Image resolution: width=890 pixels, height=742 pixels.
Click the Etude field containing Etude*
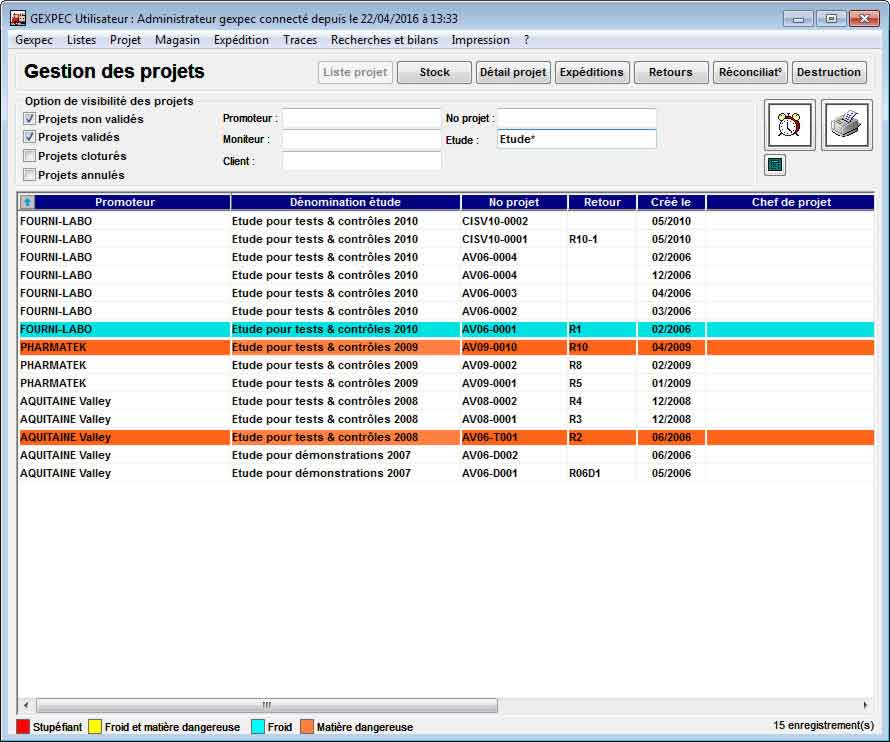coord(577,140)
